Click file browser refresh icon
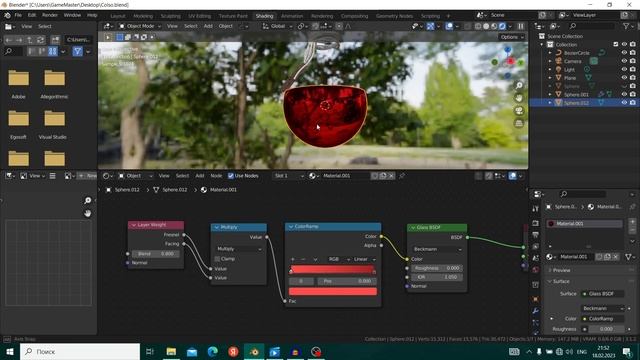This screenshot has width=640, height=360. coord(40,40)
